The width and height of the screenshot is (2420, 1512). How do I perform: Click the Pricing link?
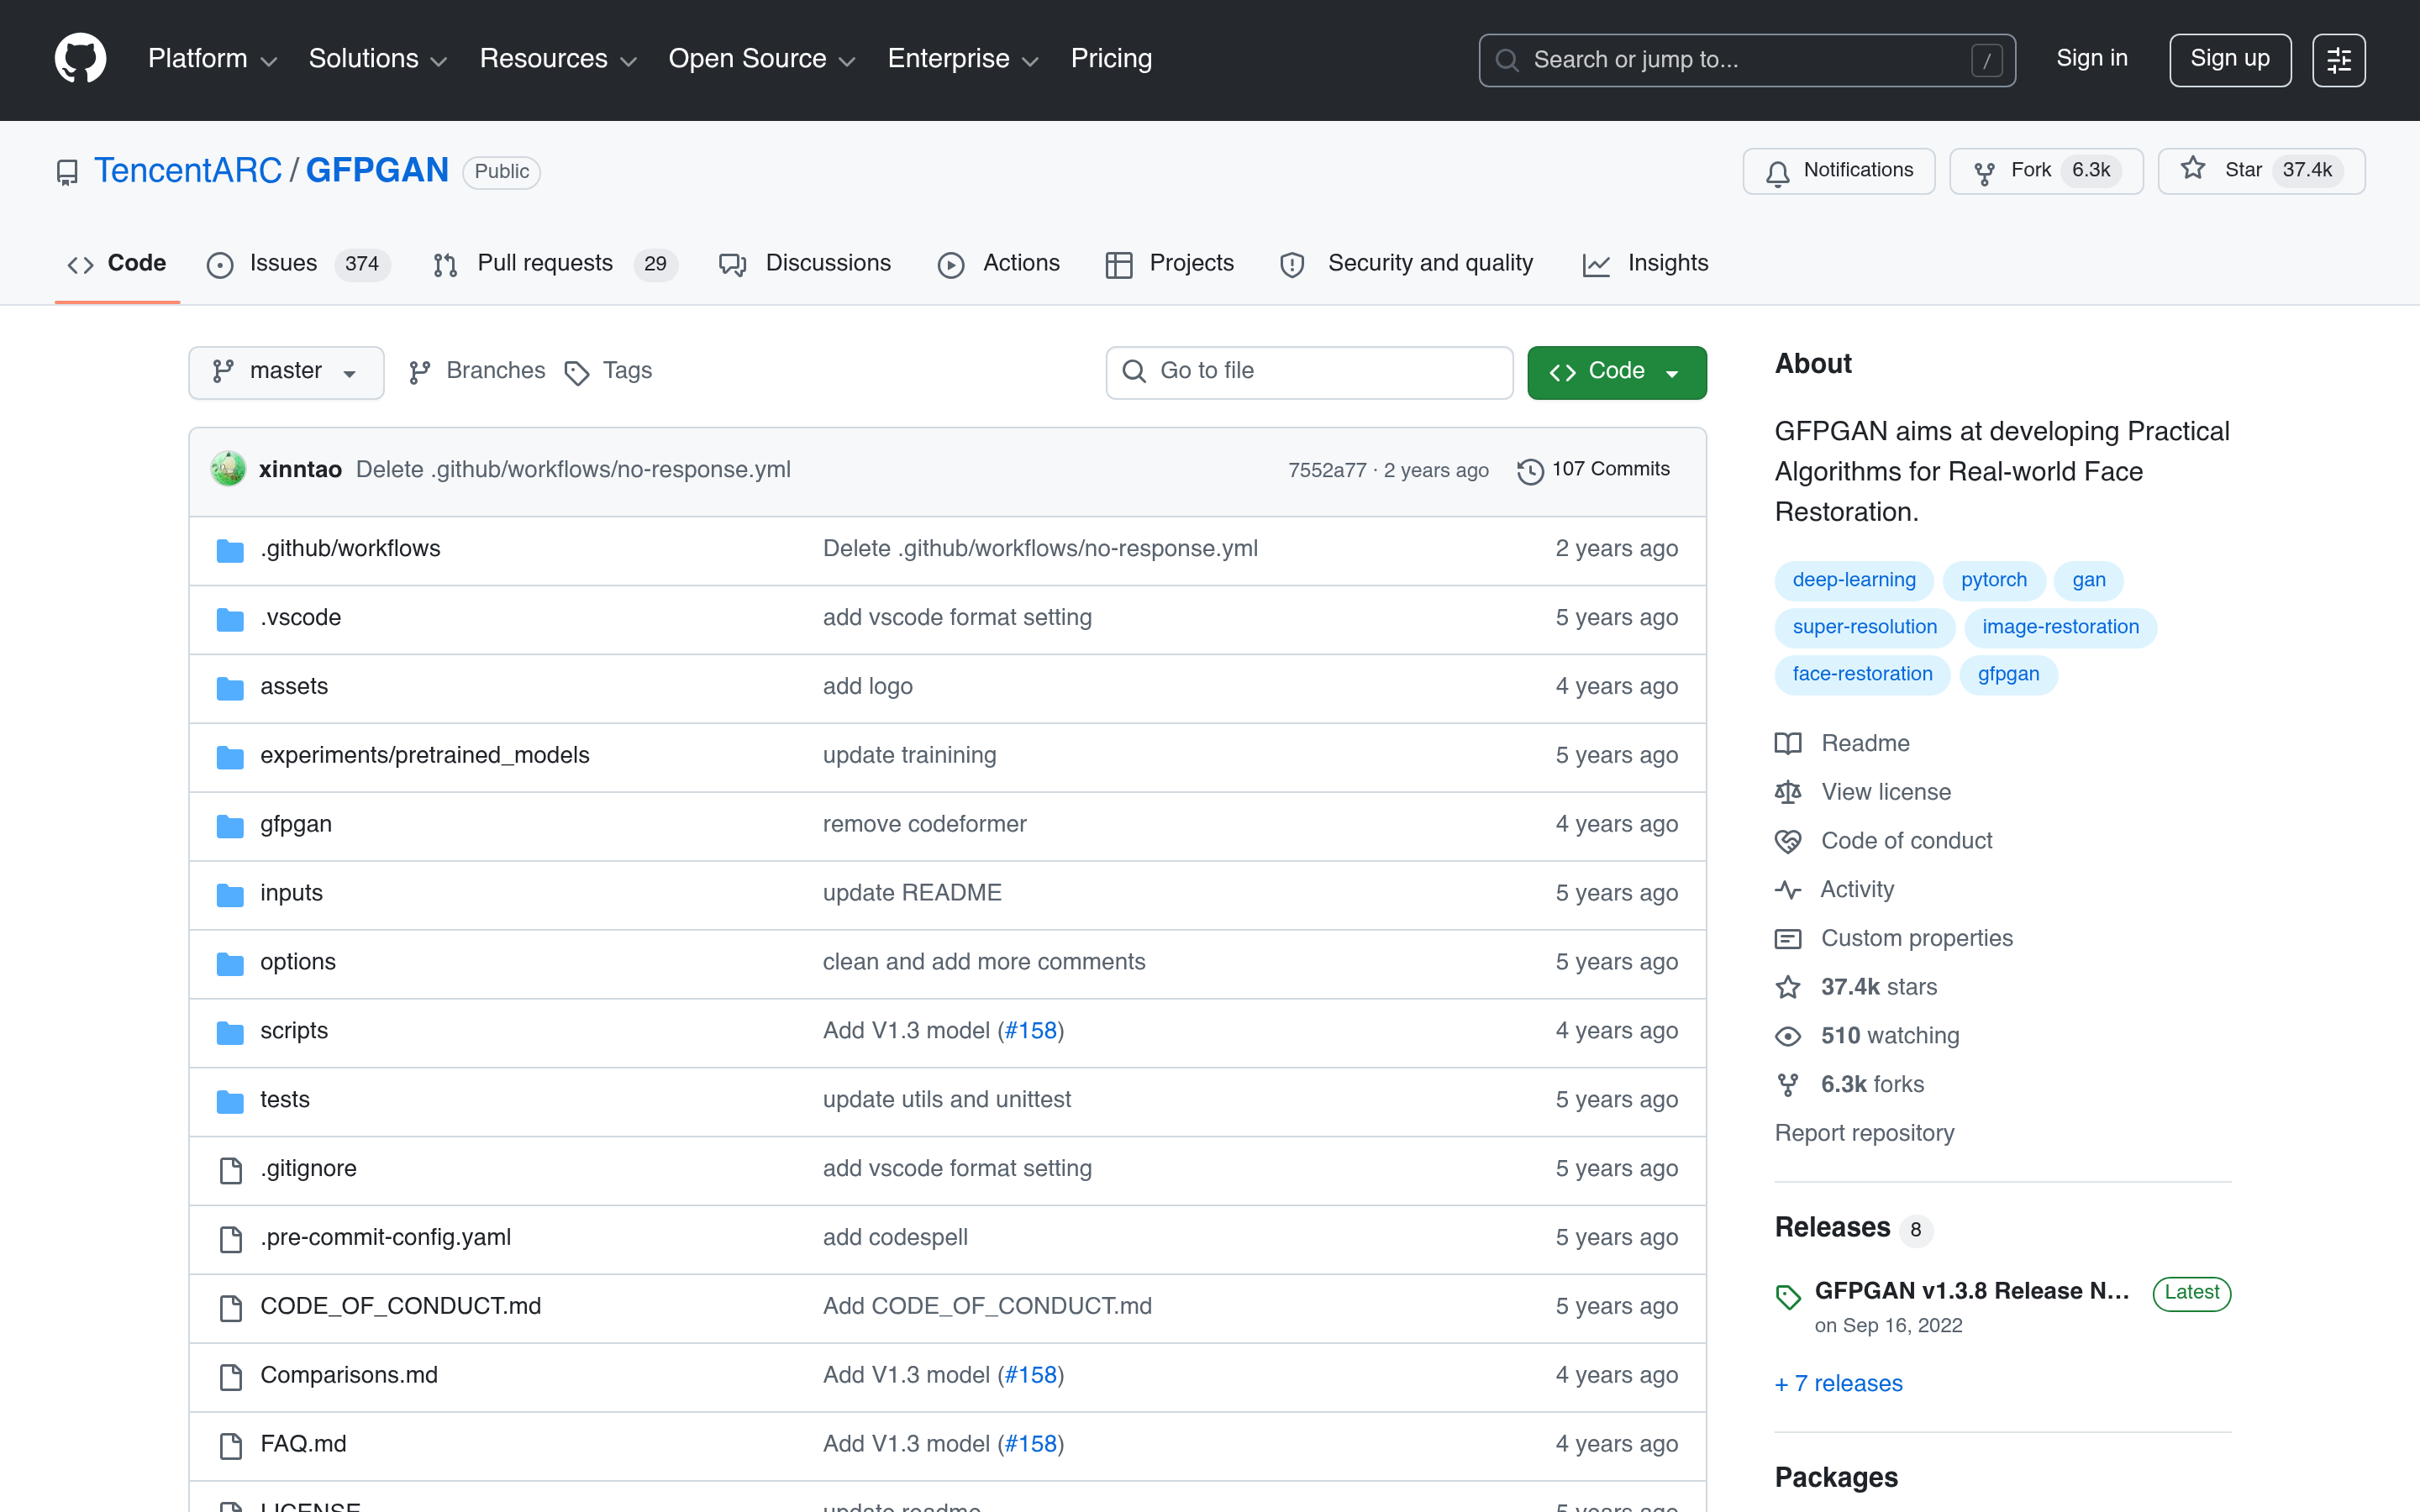click(1111, 59)
